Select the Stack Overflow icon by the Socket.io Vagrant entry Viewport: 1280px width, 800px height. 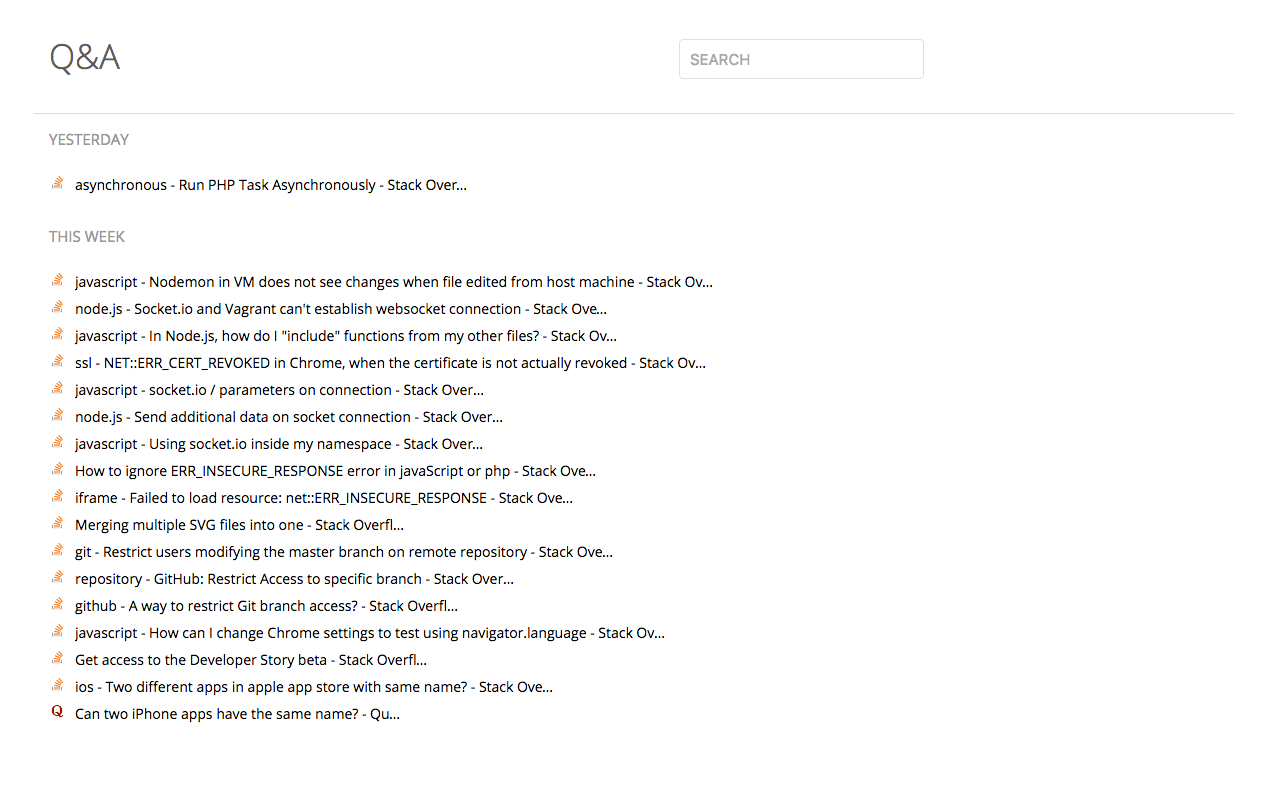tap(57, 306)
